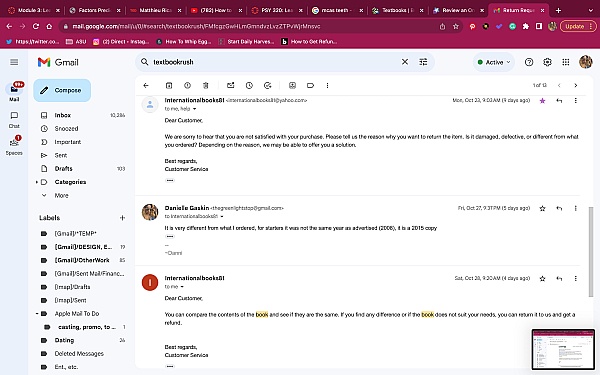Open more options on Sat Oct 28 message
The image size is (600, 375).
tap(576, 279)
